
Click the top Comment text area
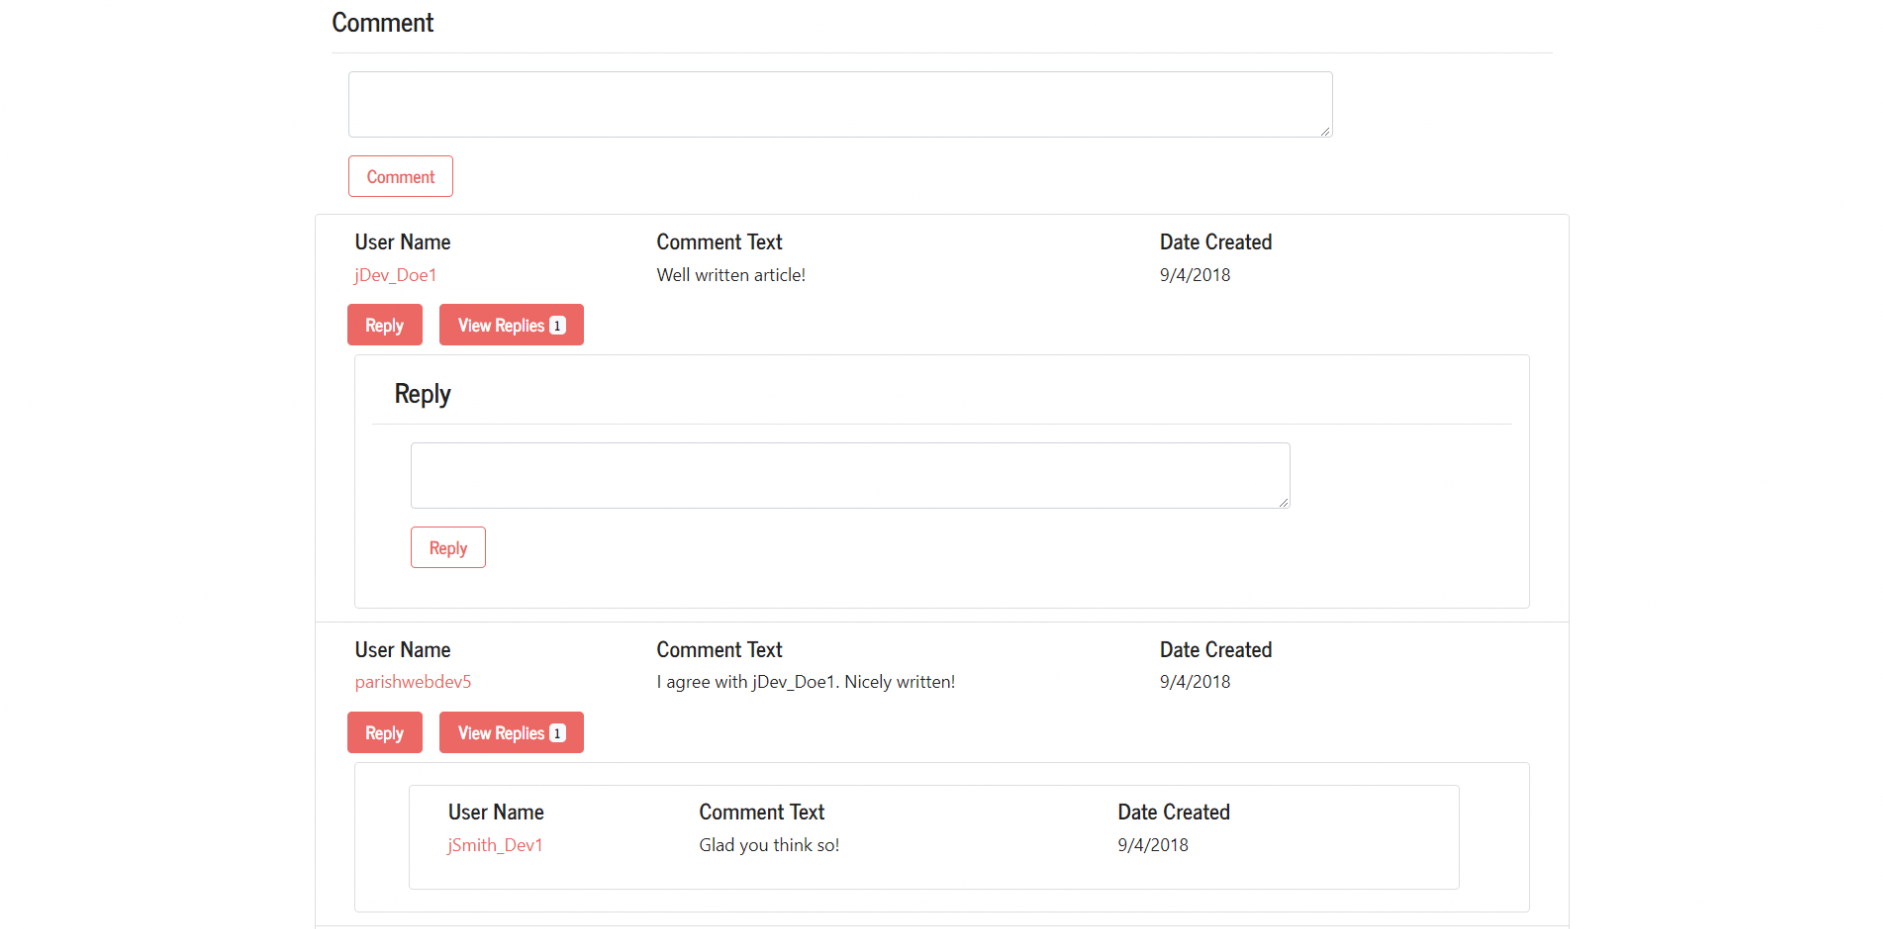point(839,104)
